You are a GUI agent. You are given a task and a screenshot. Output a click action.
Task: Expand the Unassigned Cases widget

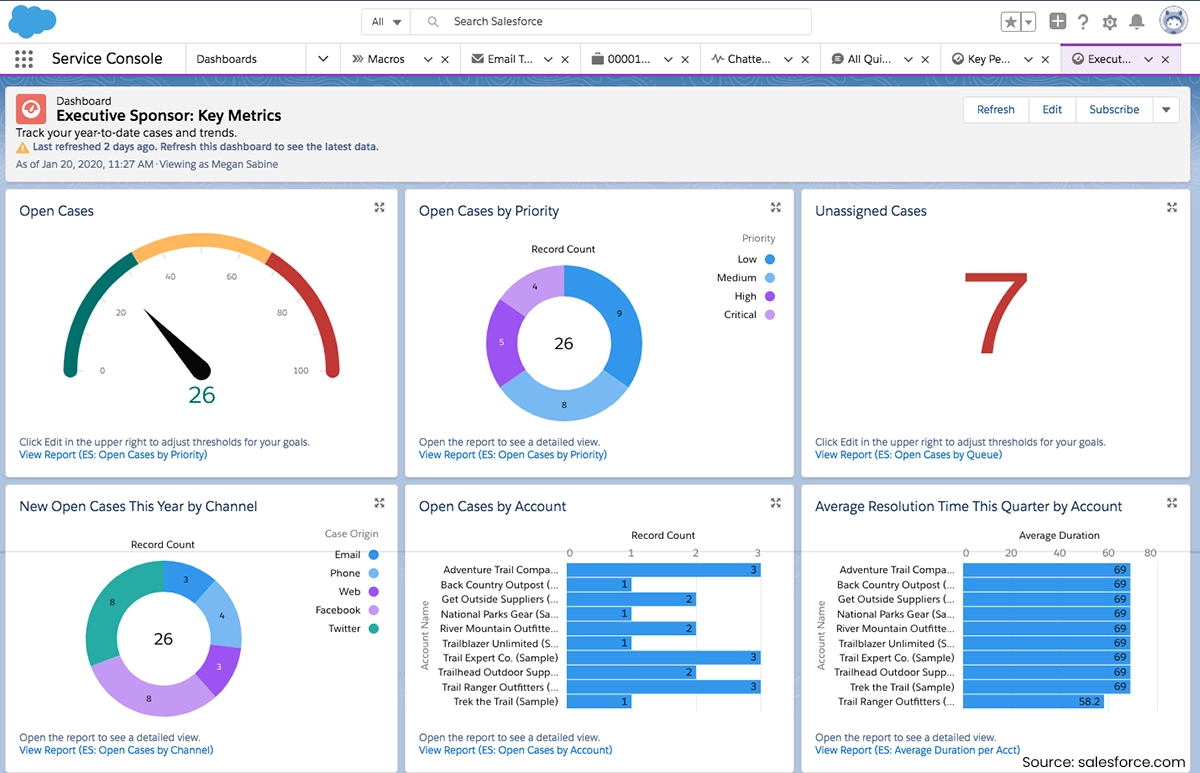point(1172,207)
